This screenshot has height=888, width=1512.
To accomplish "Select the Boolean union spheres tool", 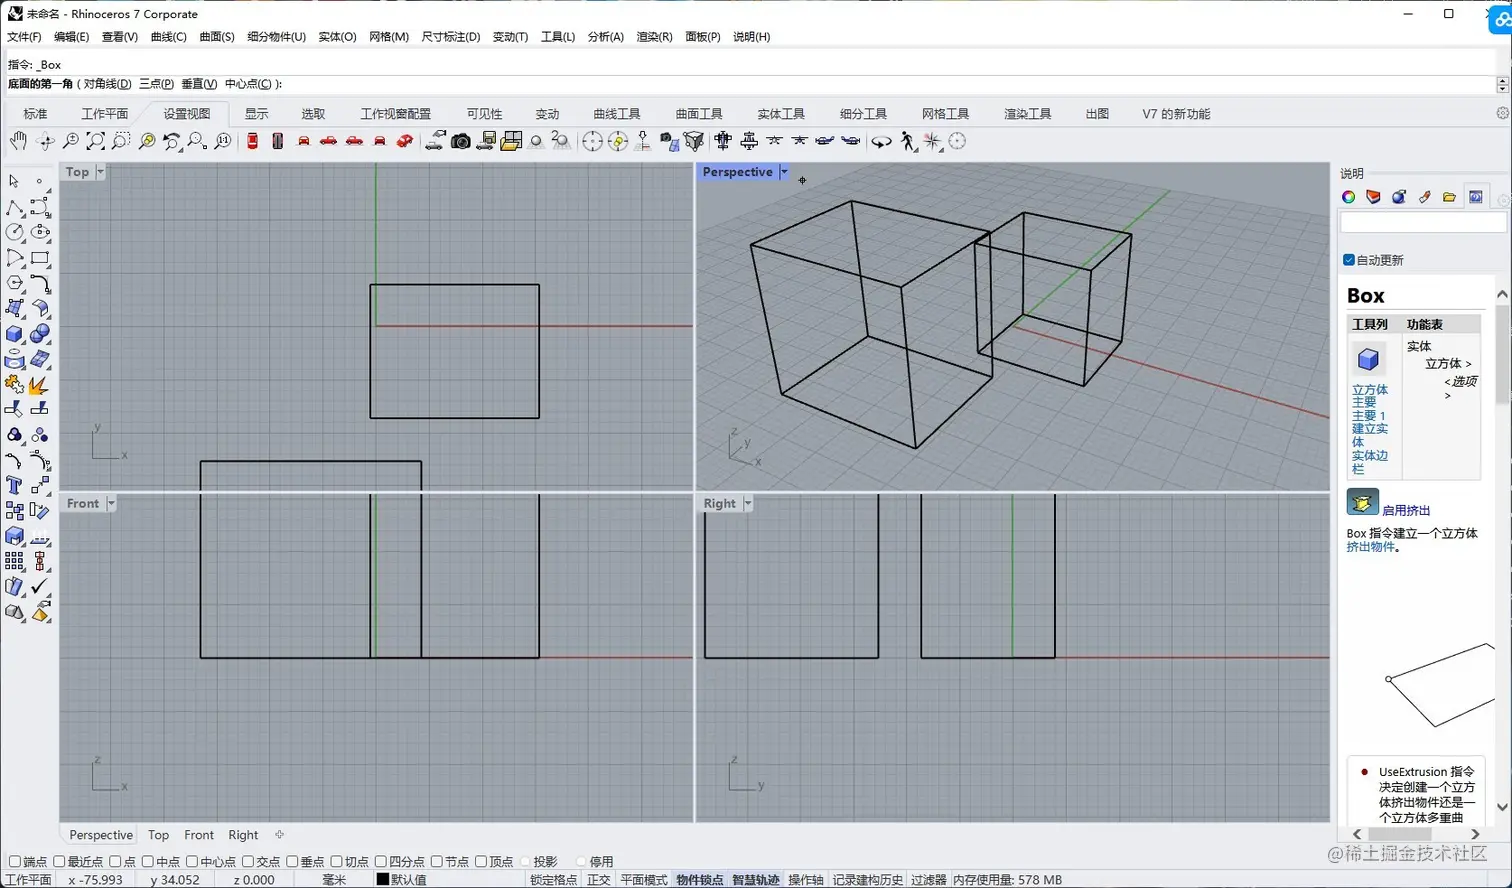I will 40,334.
